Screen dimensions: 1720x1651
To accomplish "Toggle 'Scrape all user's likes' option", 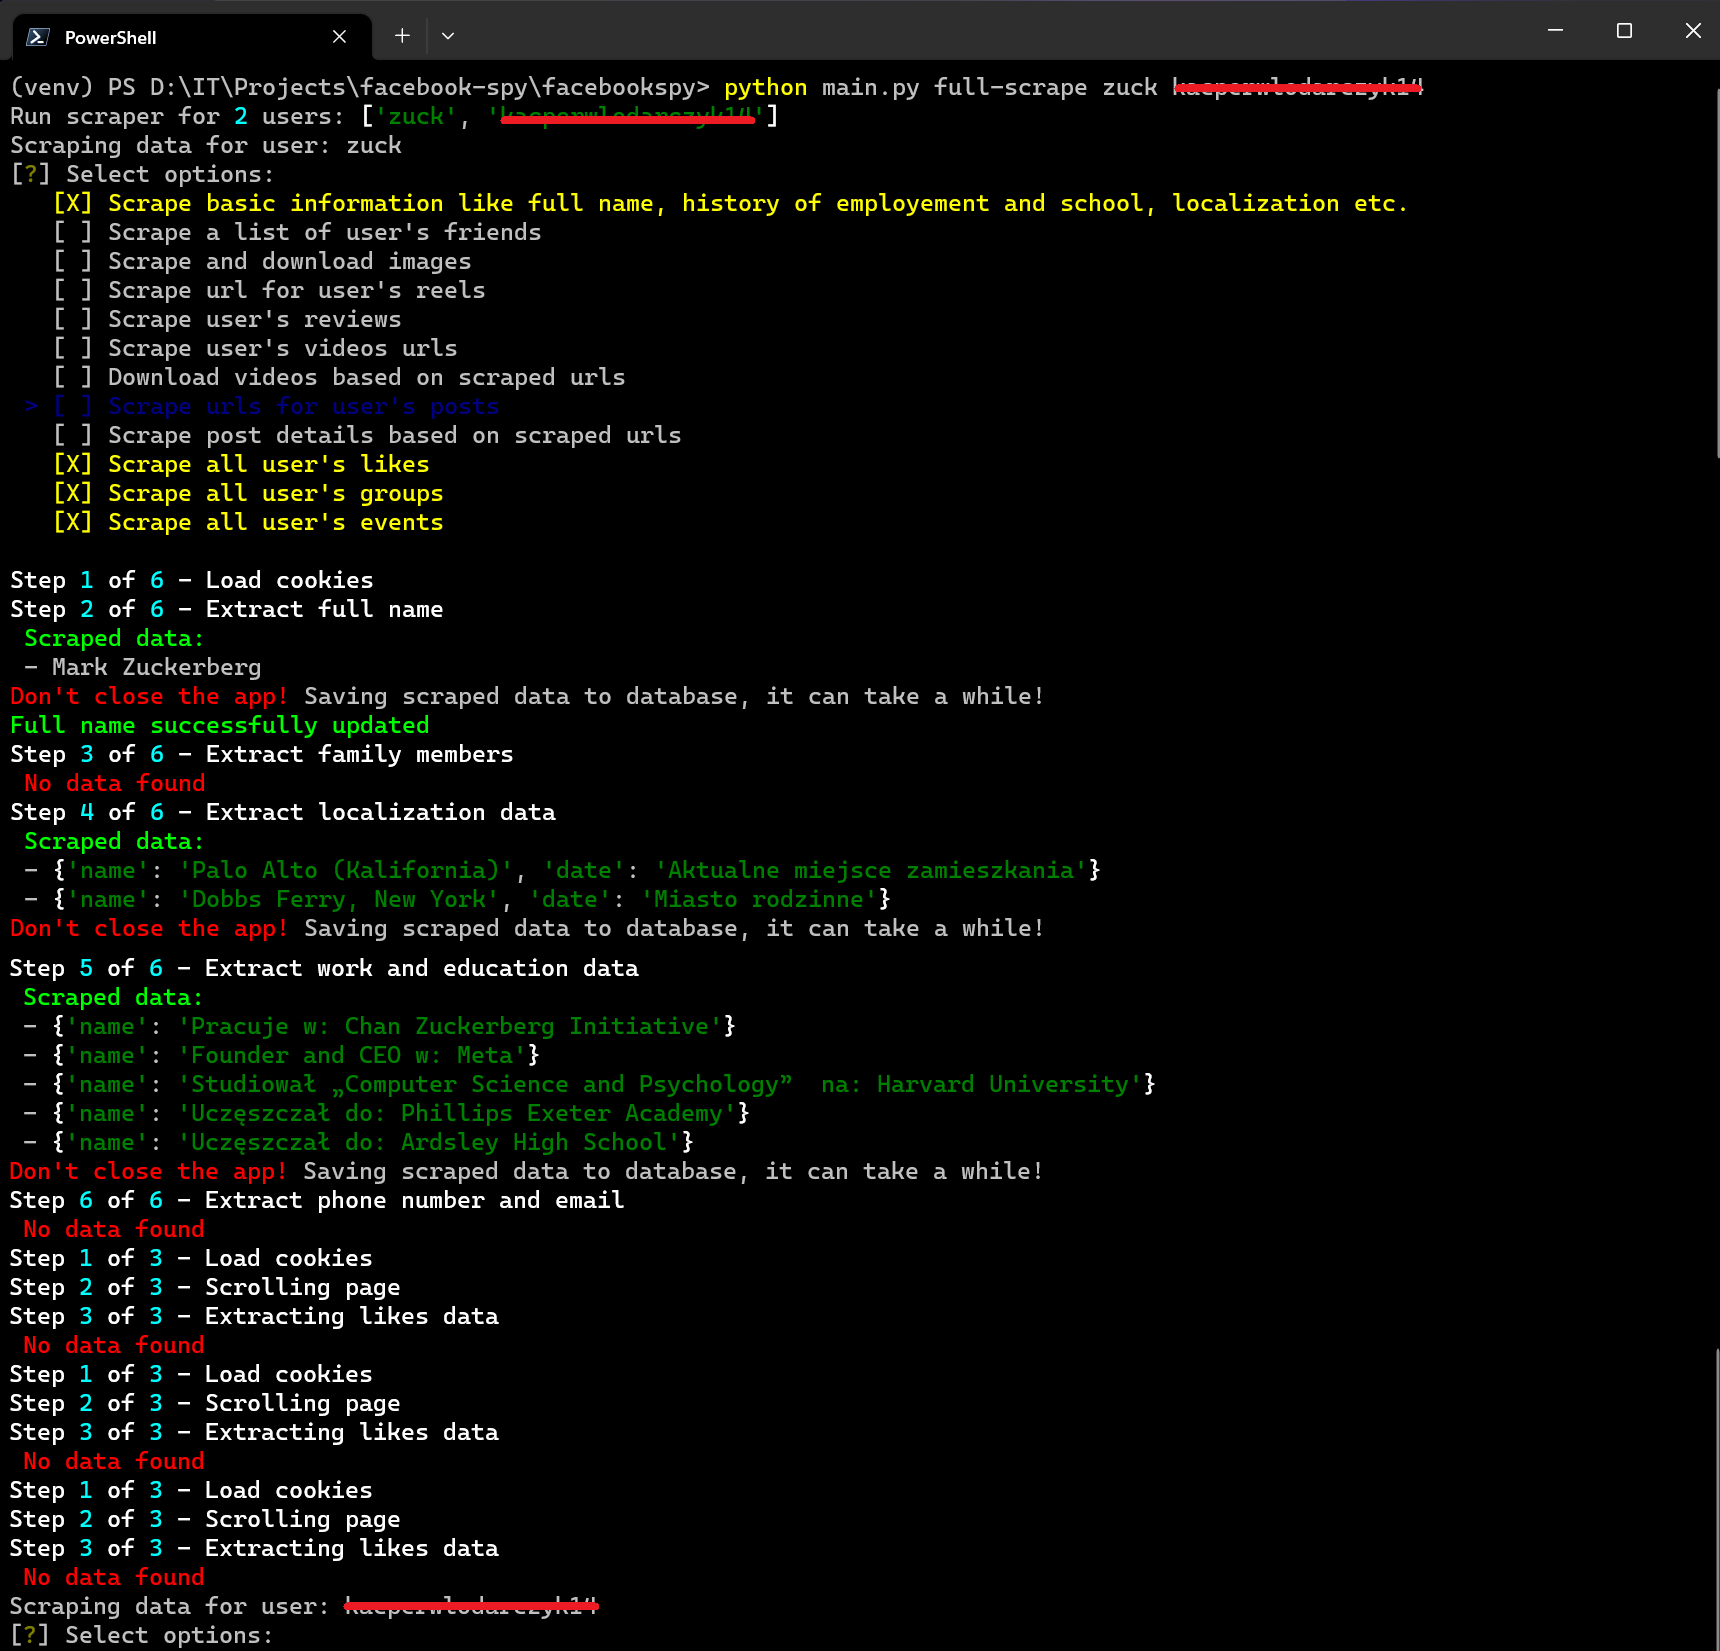I will point(241,464).
